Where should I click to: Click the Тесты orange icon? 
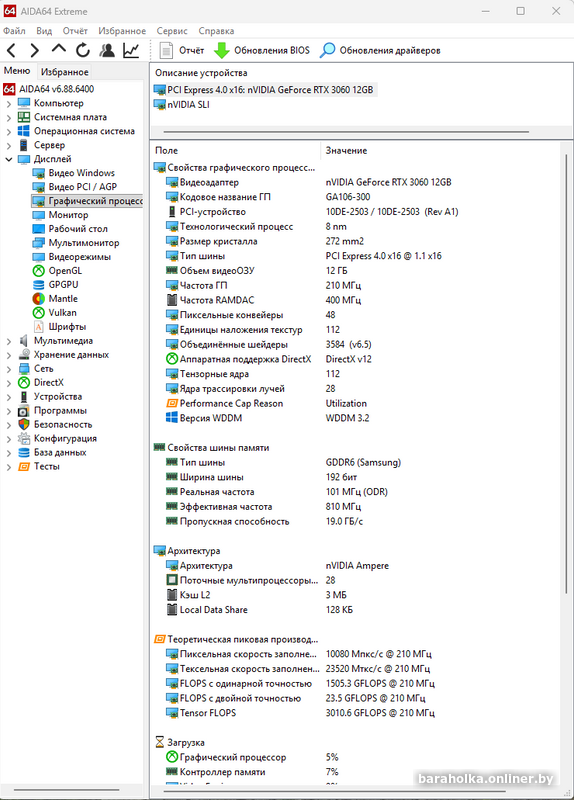click(23, 466)
